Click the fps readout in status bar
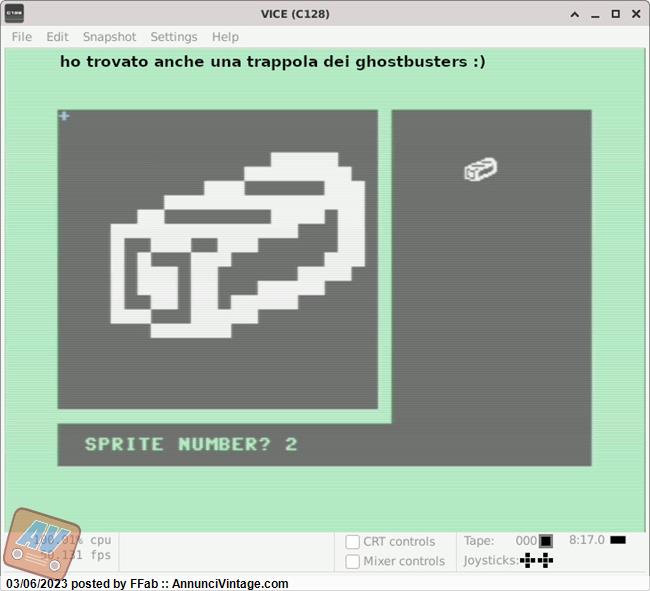The height and width of the screenshot is (591, 650). 76,555
